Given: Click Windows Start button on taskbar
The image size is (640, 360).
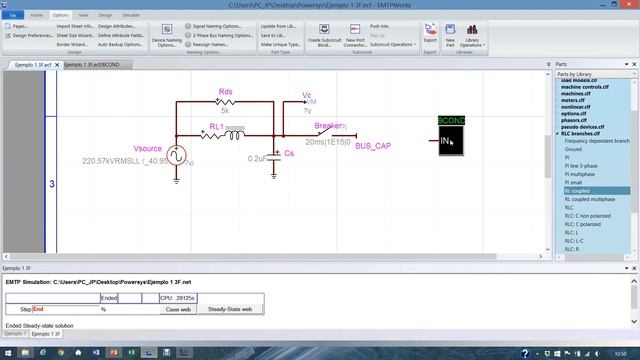Looking at the screenshot, I should [8, 353].
